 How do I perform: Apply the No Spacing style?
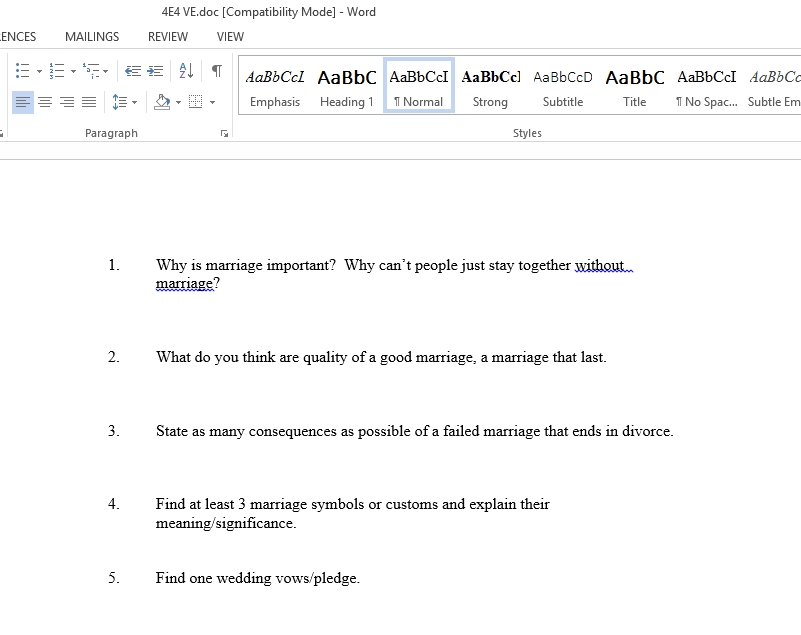pos(707,85)
